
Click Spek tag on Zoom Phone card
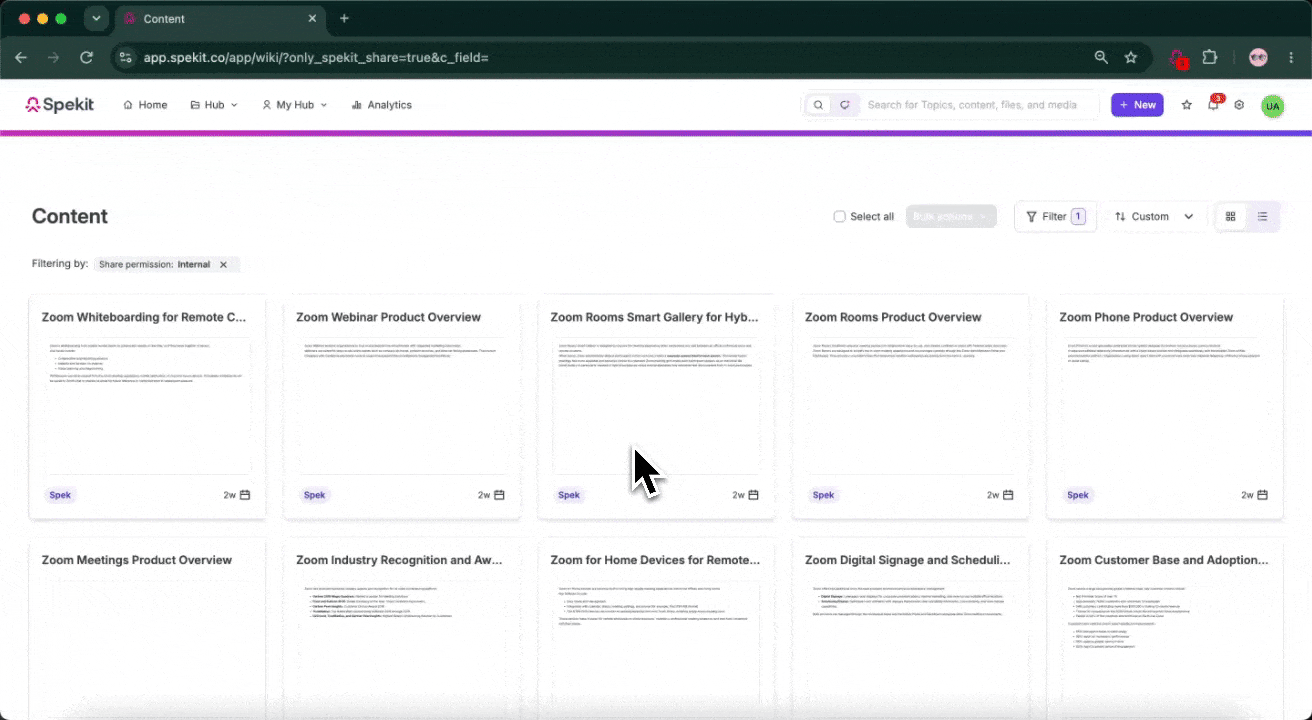1077,495
